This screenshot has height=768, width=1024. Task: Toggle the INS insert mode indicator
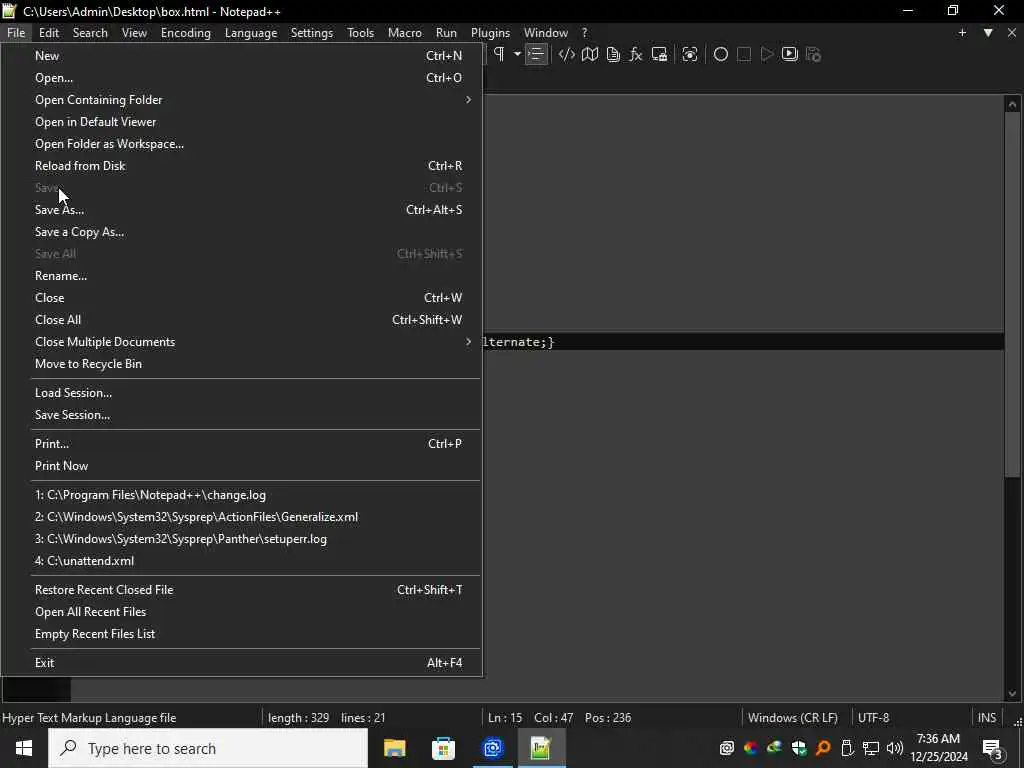click(987, 718)
